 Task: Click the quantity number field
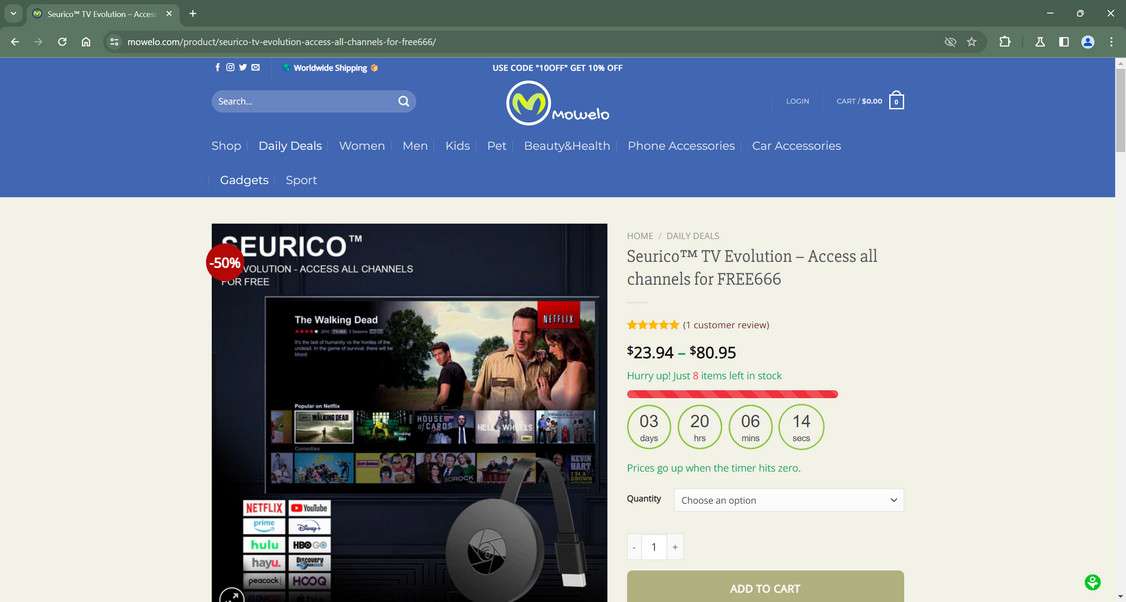654,547
